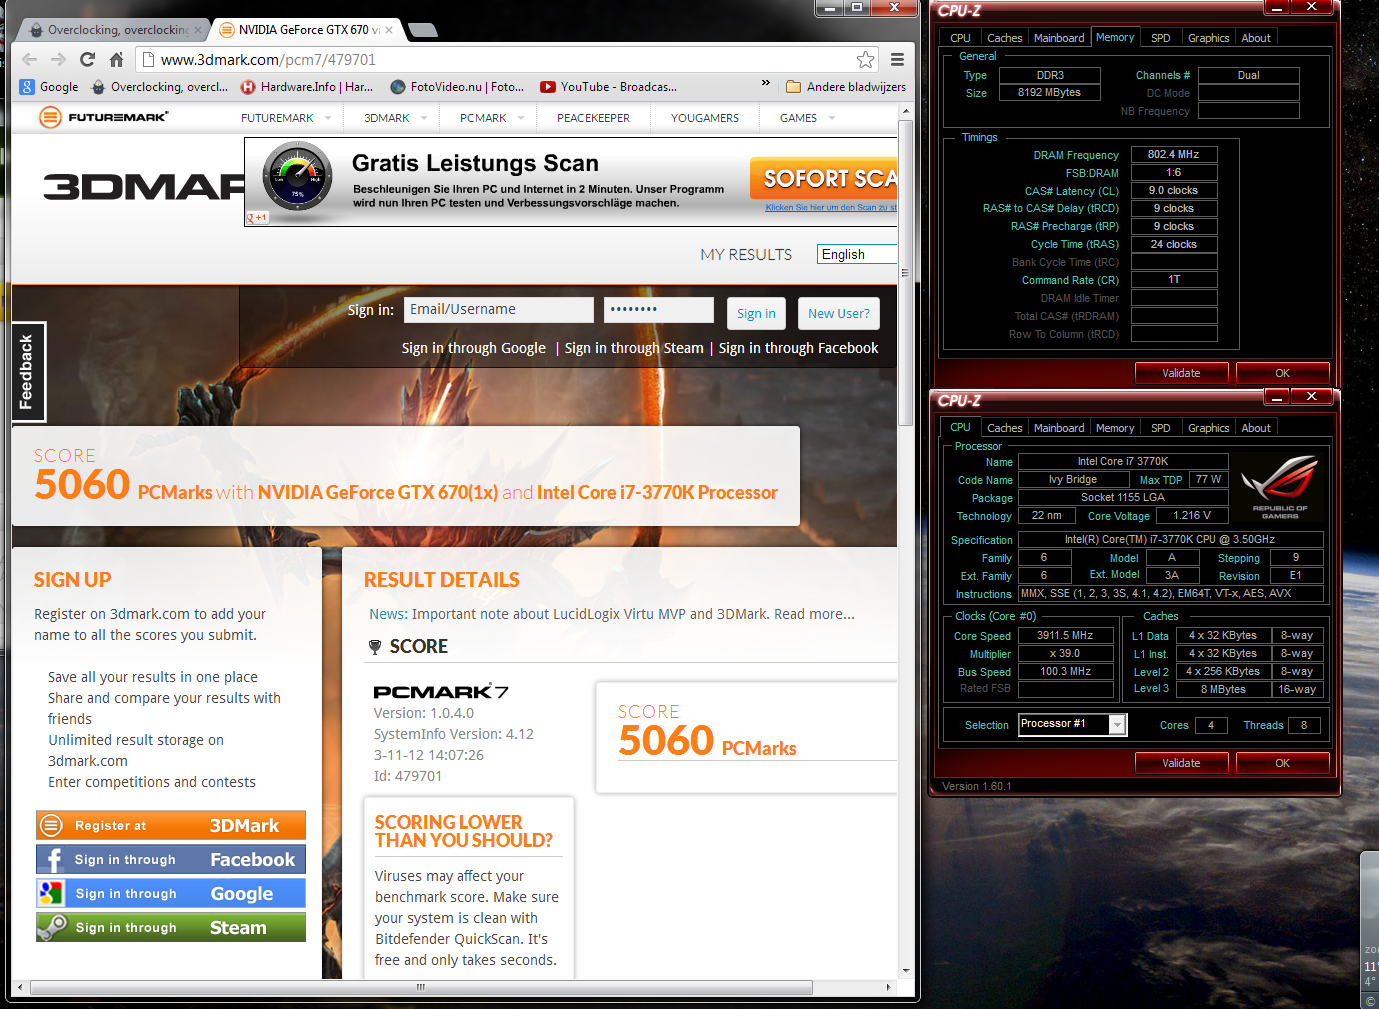Open the Processor #1 selection dropdown
The height and width of the screenshot is (1009, 1379).
point(1072,724)
